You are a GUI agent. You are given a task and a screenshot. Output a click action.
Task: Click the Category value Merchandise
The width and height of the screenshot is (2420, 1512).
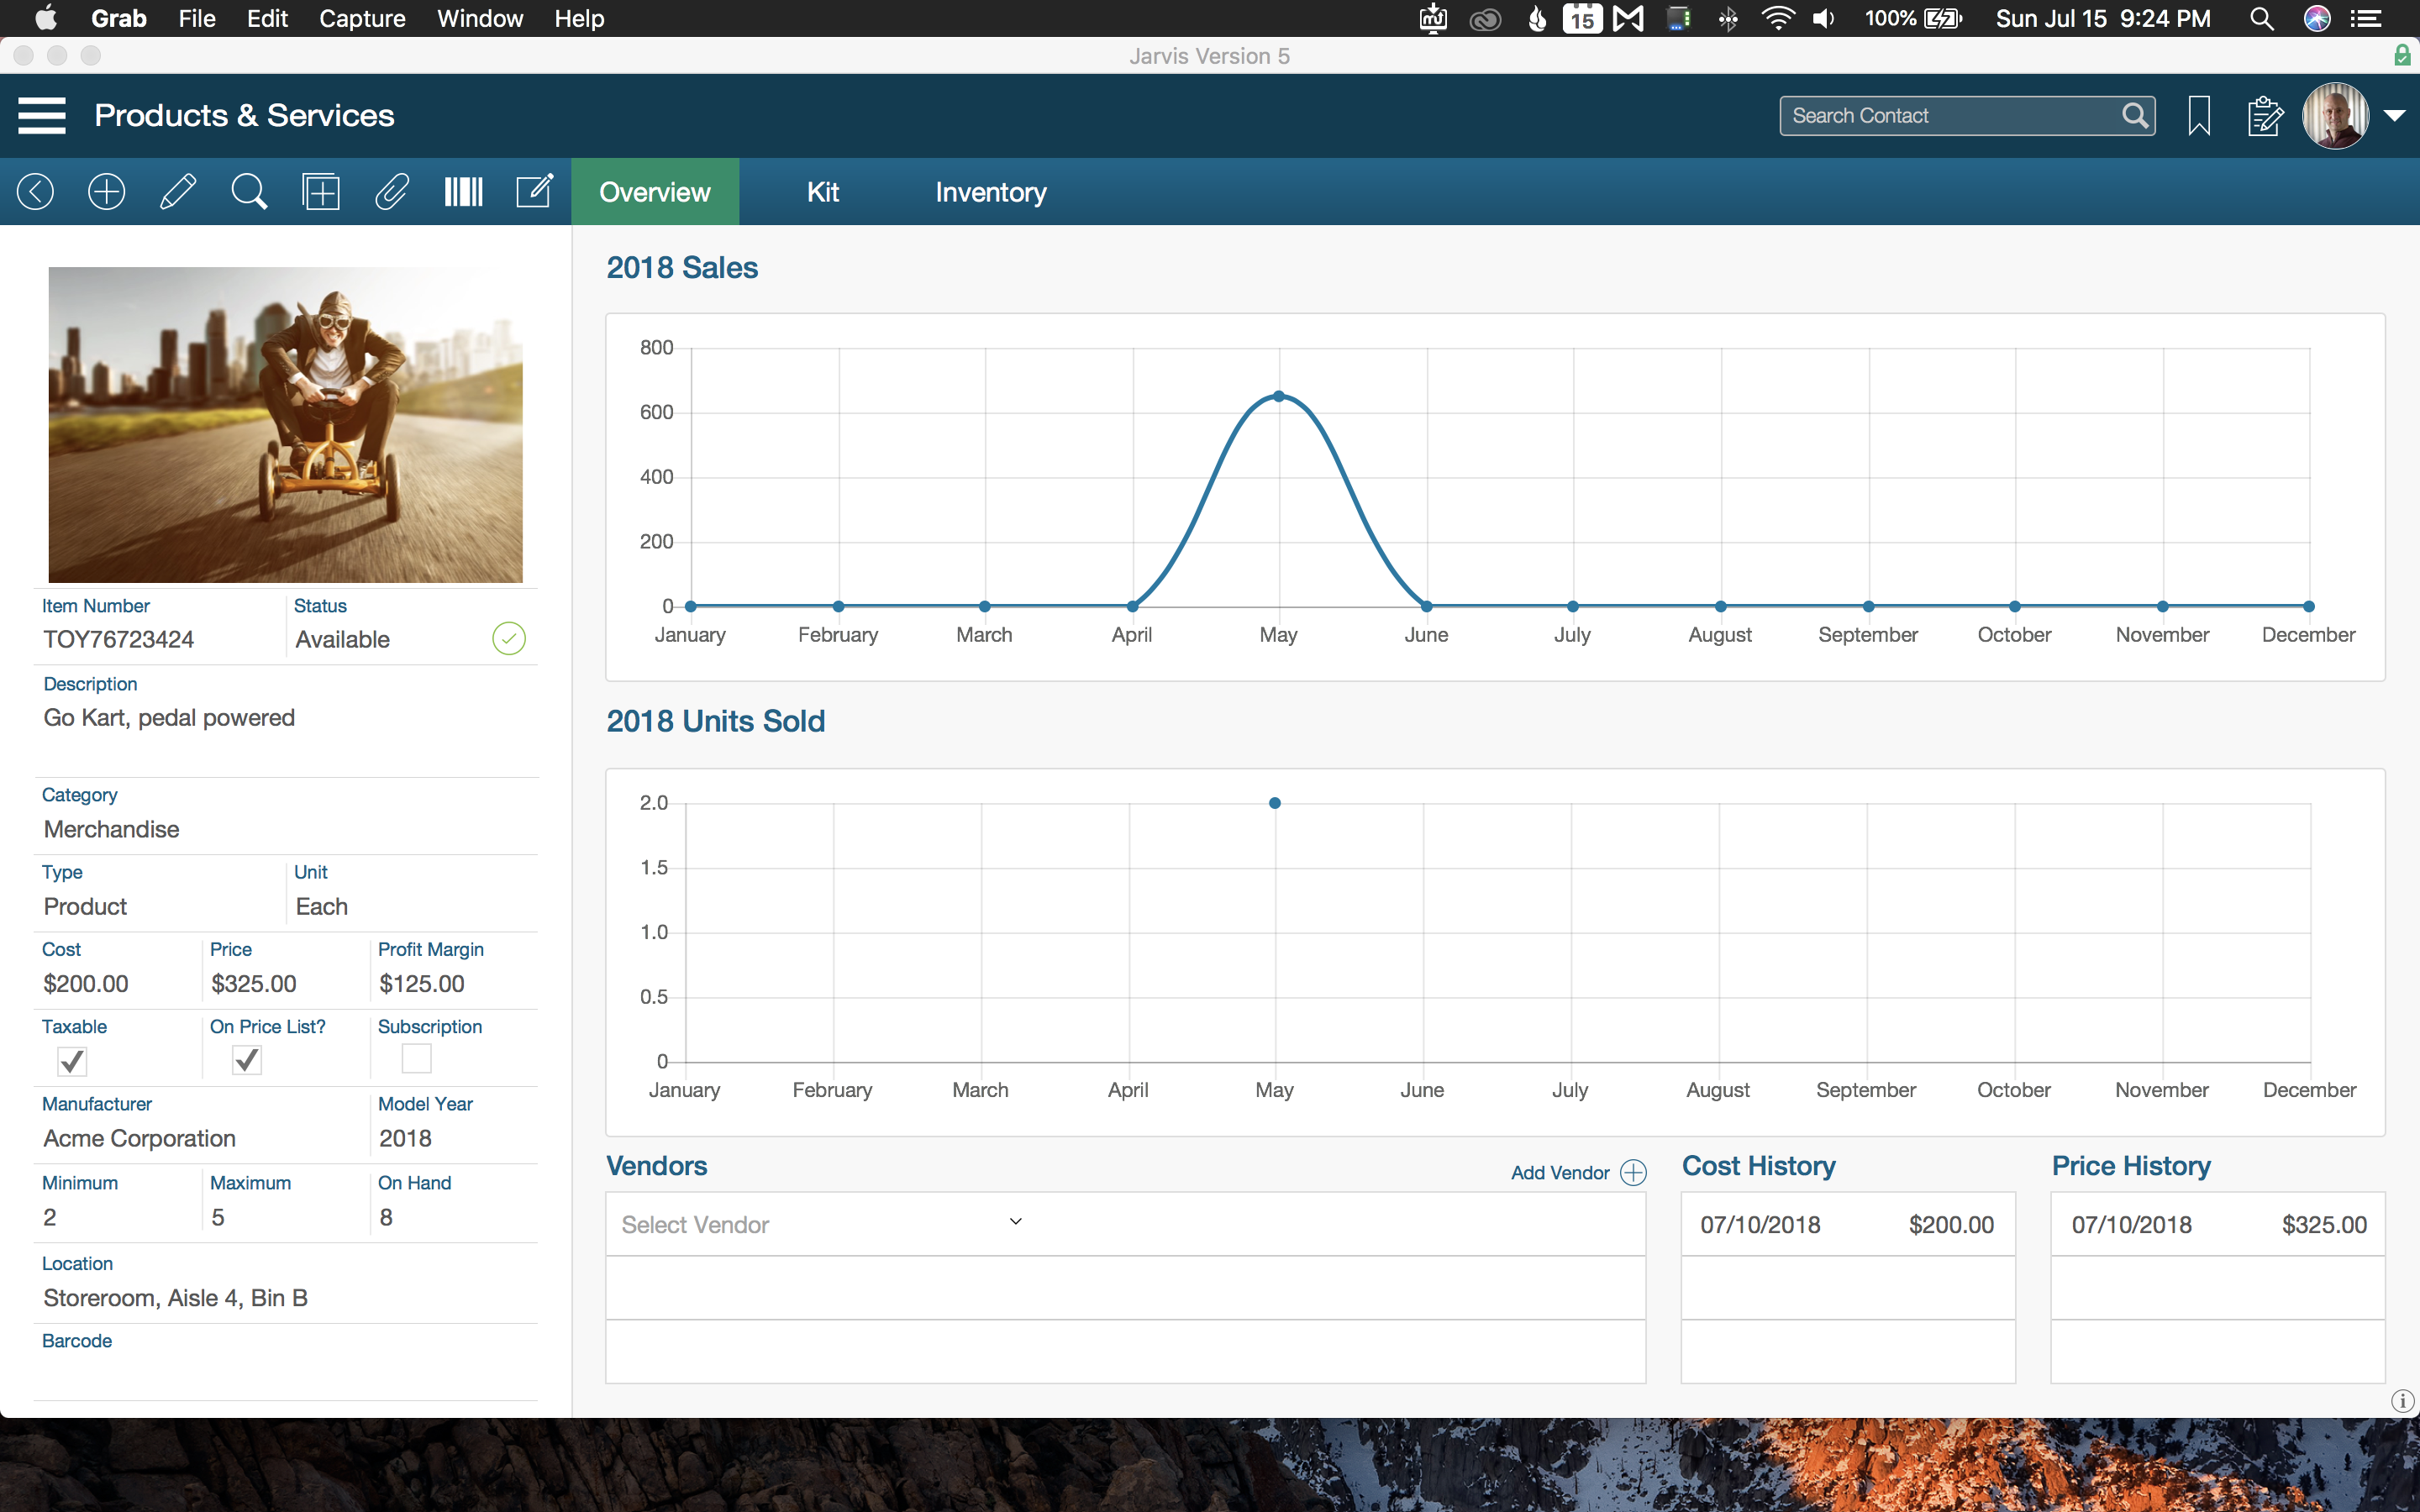click(111, 829)
